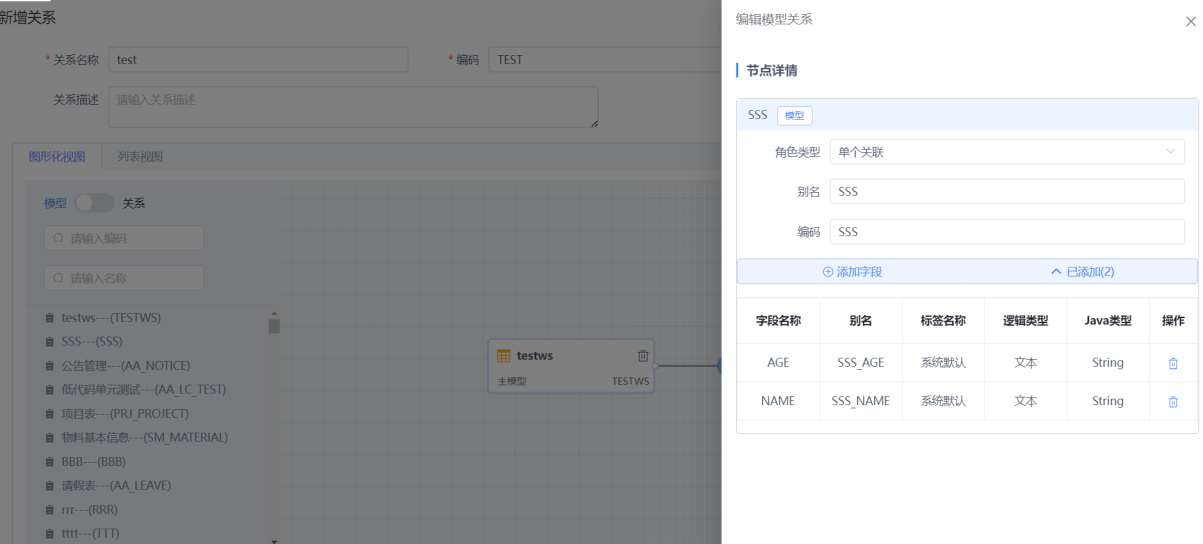
Task: Delete the AGE field row
Action: (1173, 364)
